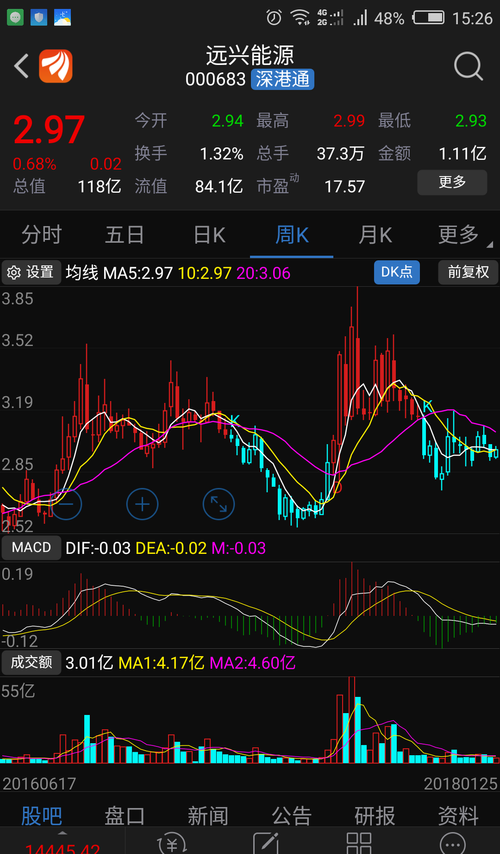
Task: Open chart 设置 gear button
Action: 32,272
